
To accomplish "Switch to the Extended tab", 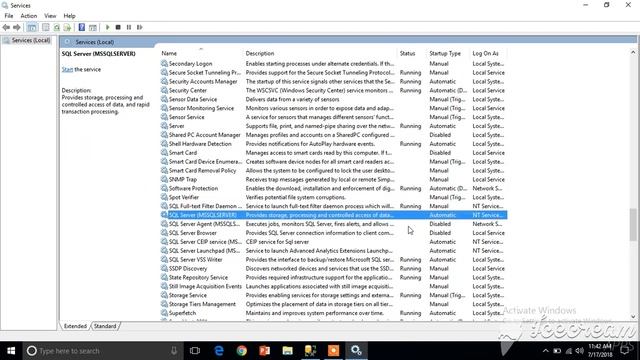I will (75, 326).
